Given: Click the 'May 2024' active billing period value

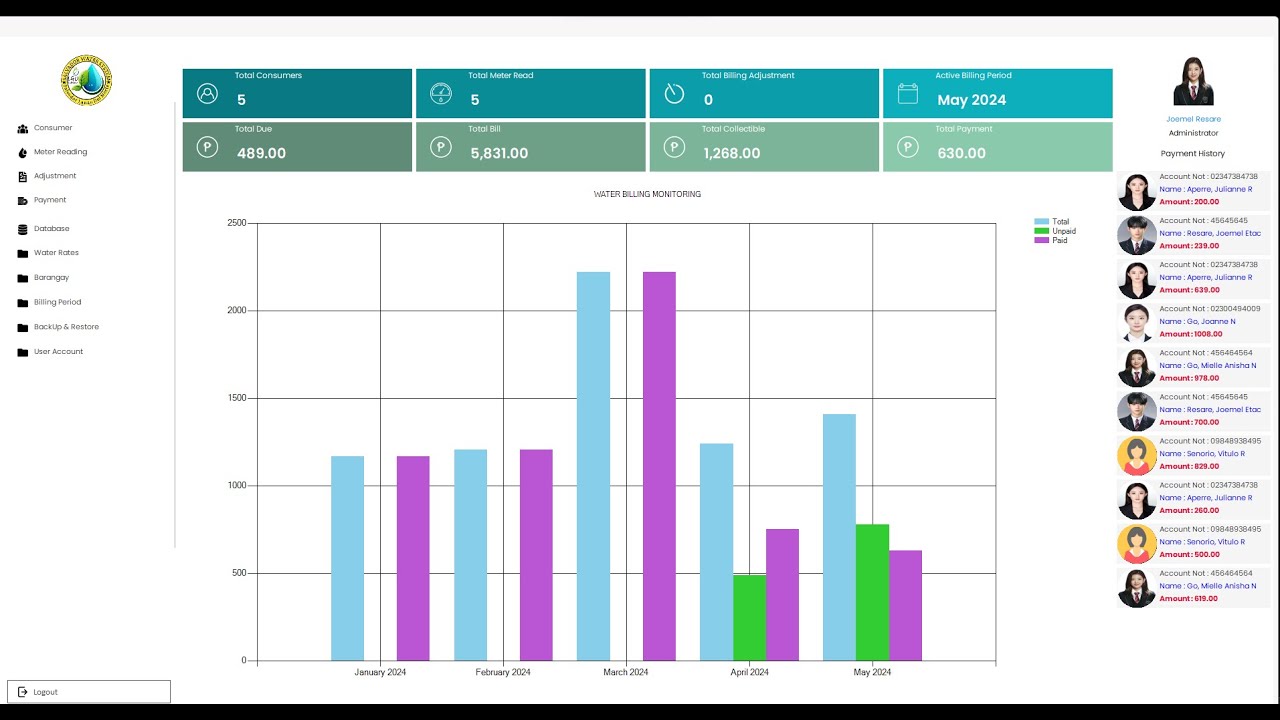Looking at the screenshot, I should tap(971, 100).
